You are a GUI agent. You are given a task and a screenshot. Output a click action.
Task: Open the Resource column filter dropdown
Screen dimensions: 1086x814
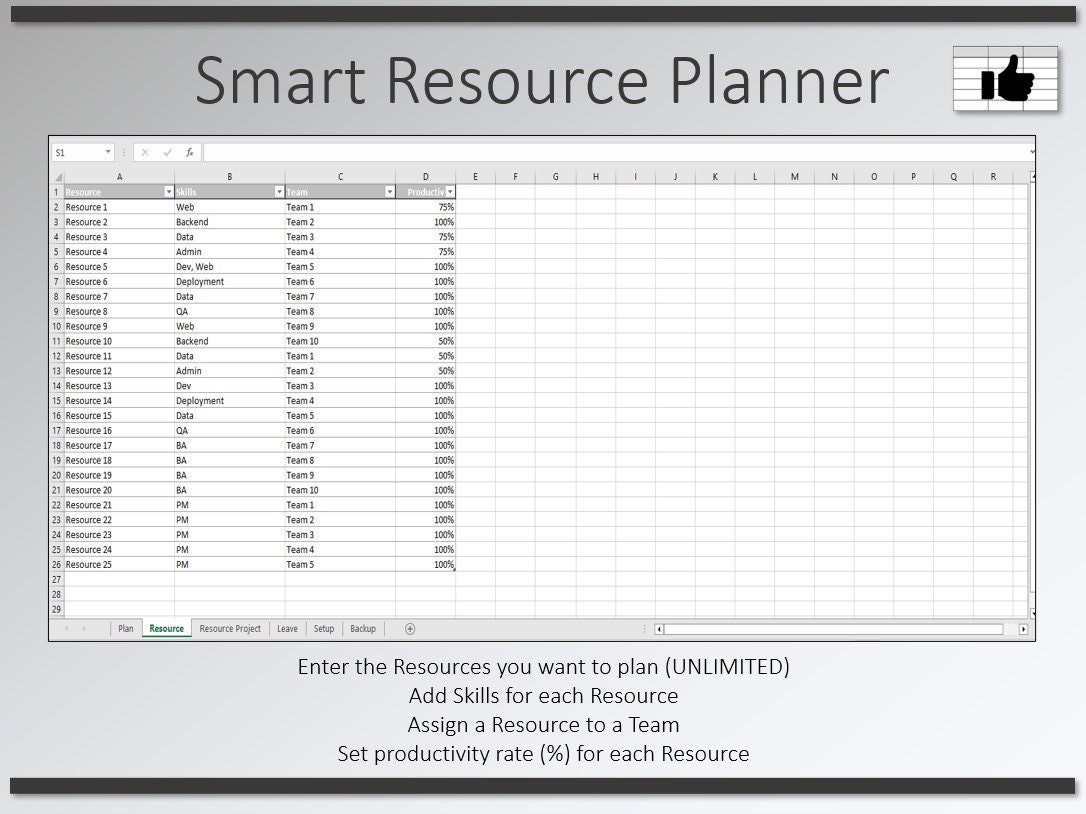tap(169, 191)
